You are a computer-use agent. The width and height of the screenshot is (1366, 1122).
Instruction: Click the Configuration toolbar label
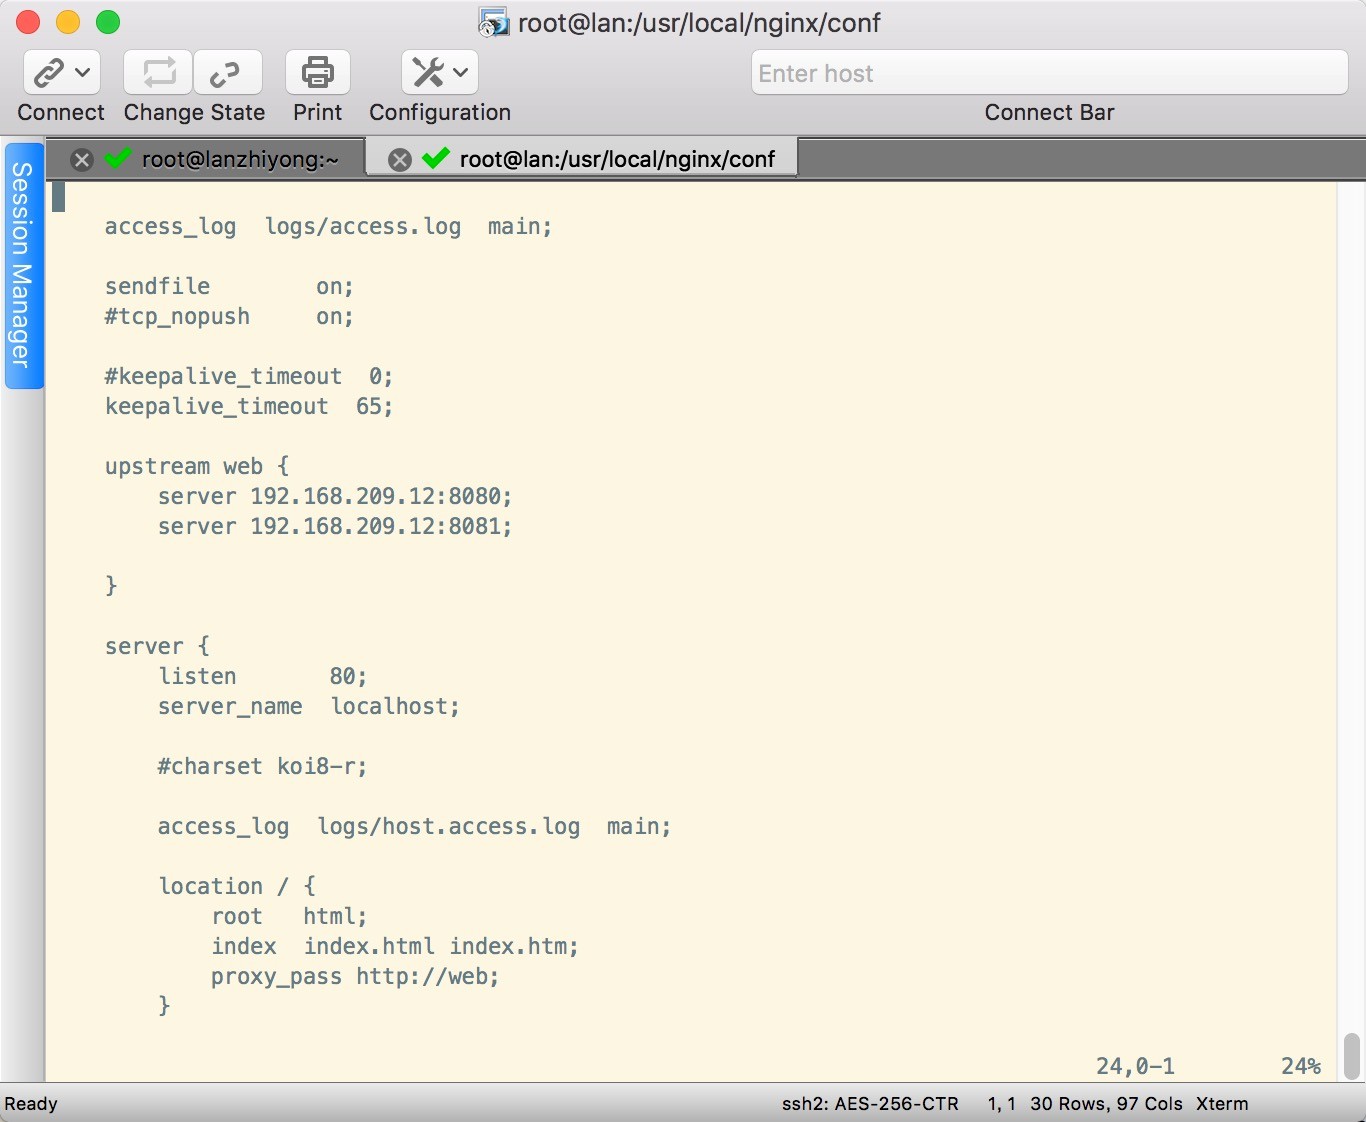point(440,113)
